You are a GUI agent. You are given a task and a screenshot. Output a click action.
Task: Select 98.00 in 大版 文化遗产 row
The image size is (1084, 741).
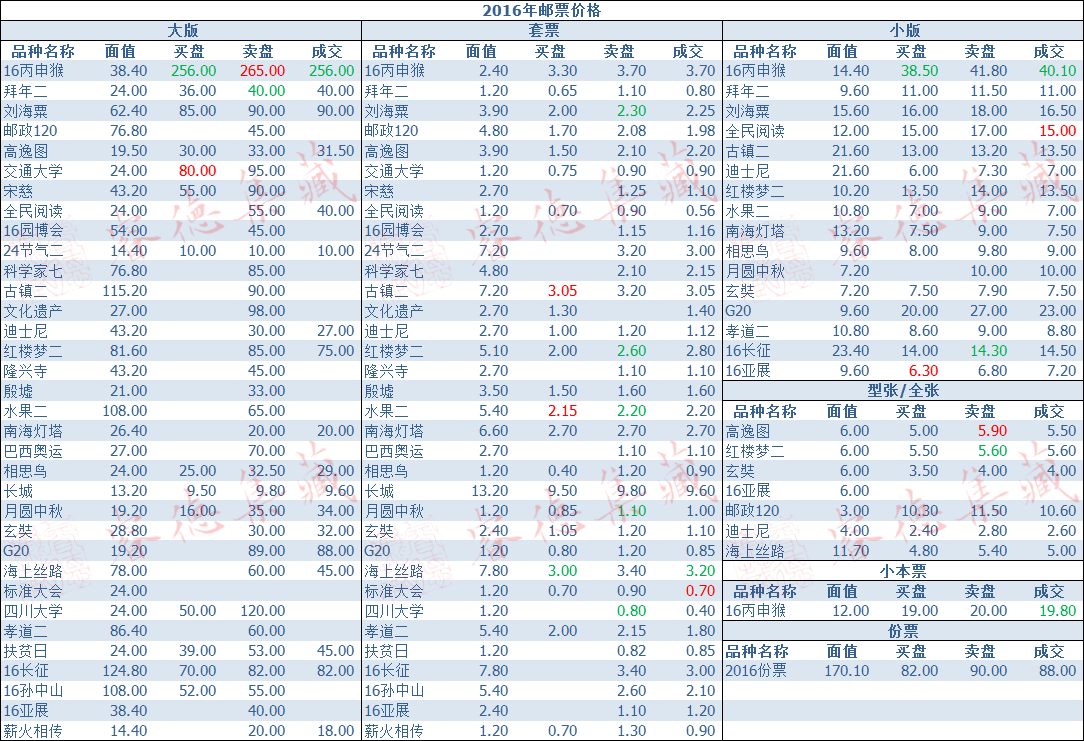click(x=267, y=310)
